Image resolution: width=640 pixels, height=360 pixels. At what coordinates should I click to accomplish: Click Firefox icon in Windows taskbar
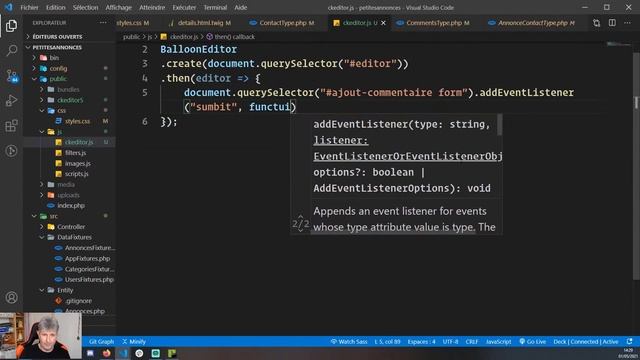click(x=107, y=353)
